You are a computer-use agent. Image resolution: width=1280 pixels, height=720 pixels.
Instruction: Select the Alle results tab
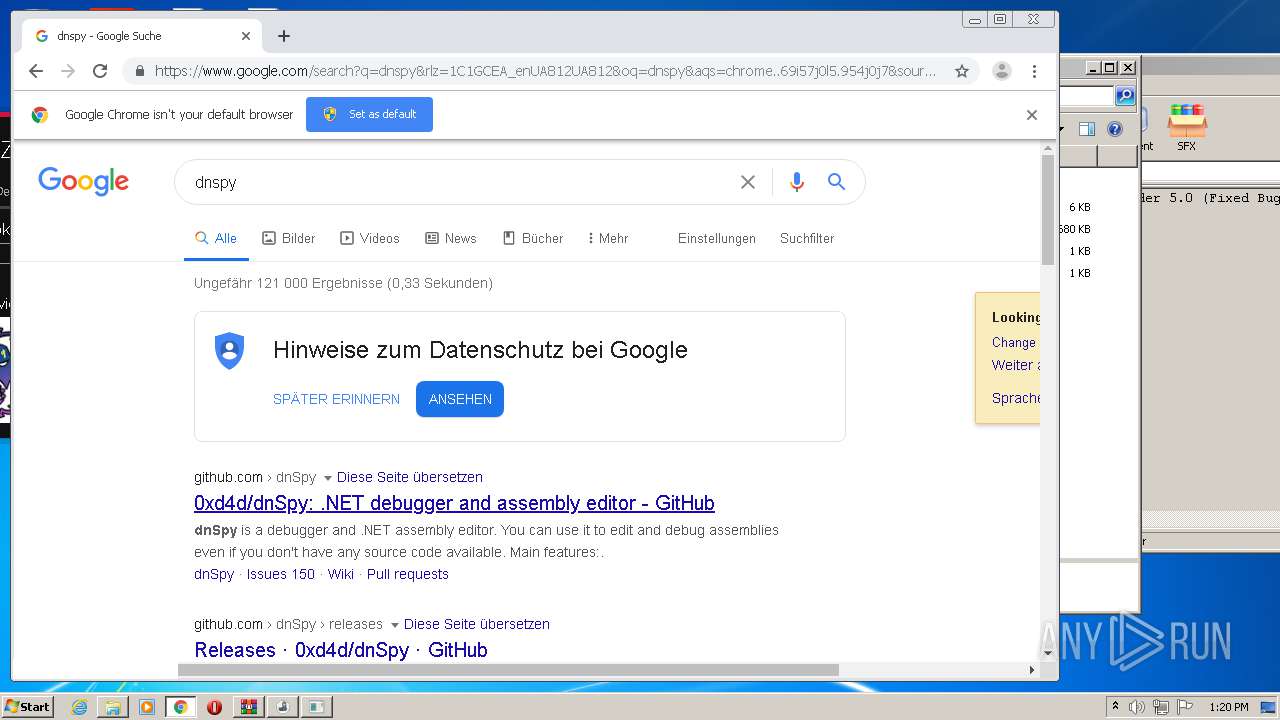[x=216, y=238]
